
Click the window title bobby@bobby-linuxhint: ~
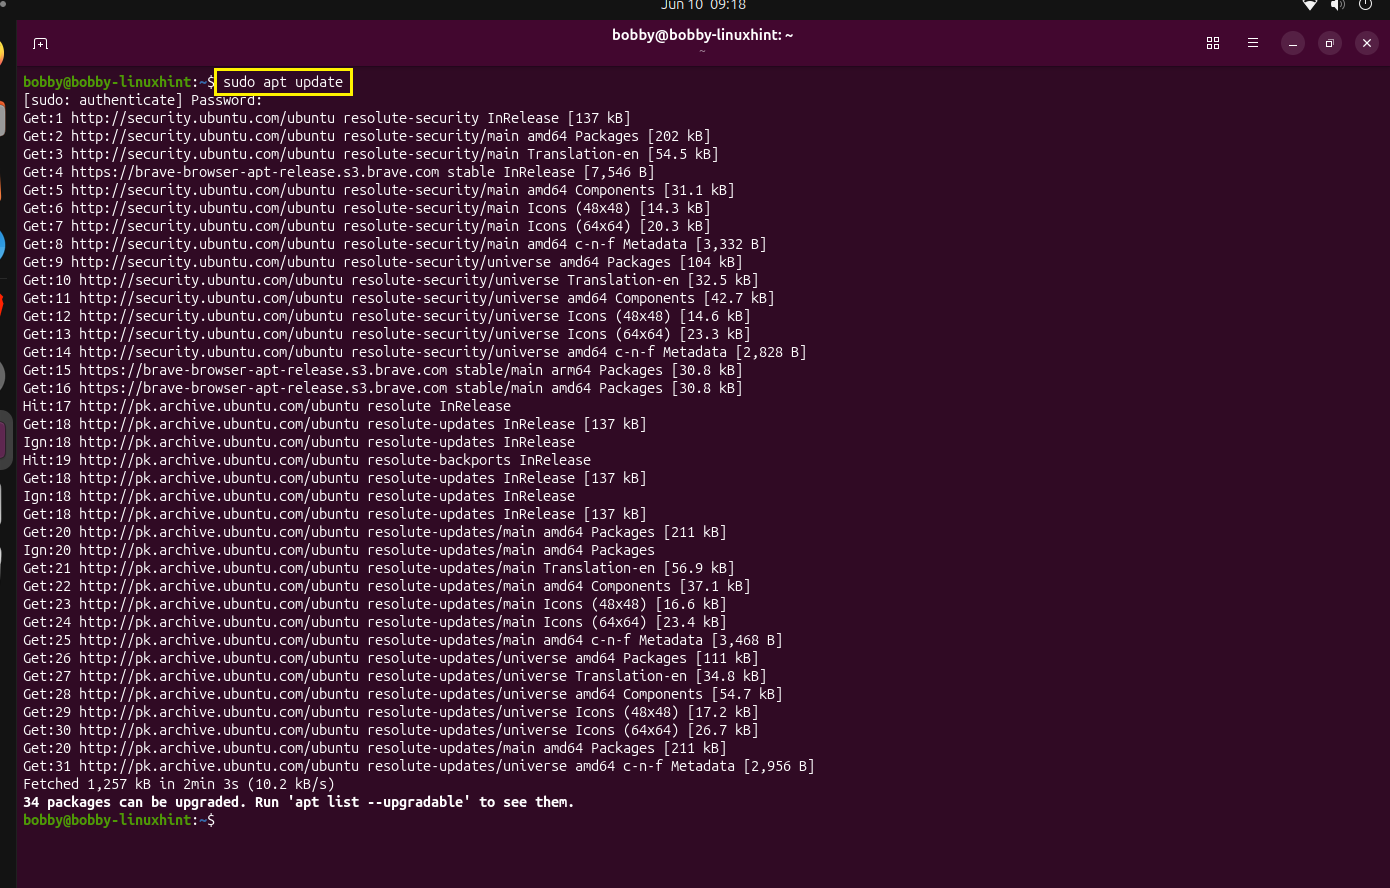(x=702, y=35)
